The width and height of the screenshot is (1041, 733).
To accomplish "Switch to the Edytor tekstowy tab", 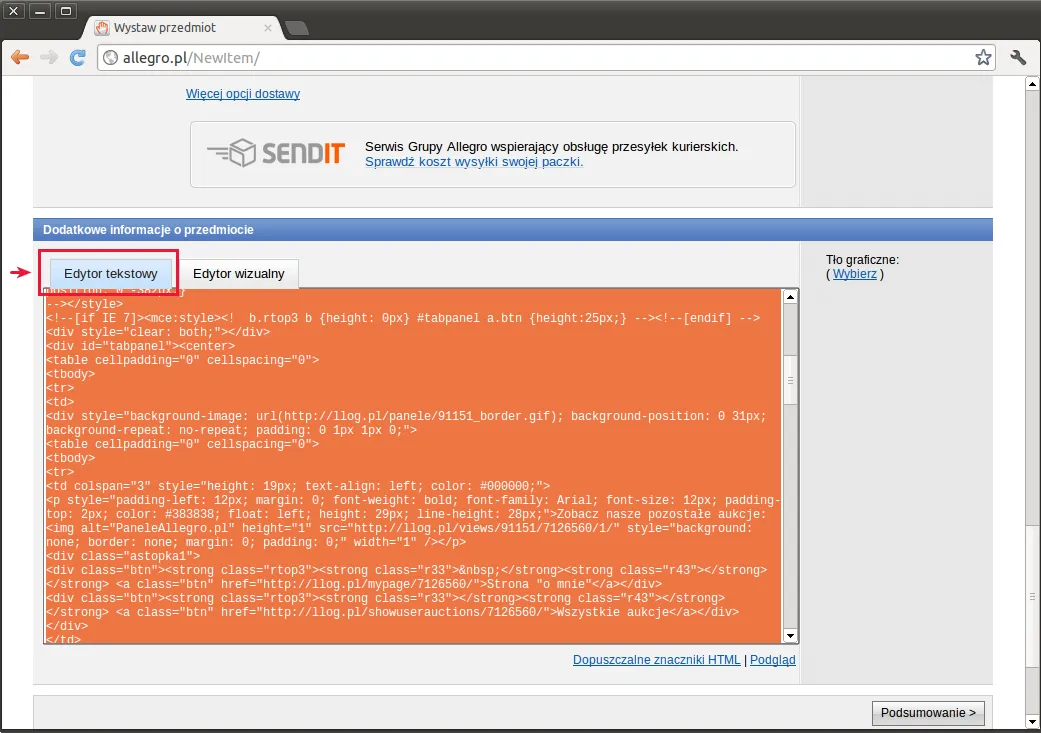I will coord(111,273).
